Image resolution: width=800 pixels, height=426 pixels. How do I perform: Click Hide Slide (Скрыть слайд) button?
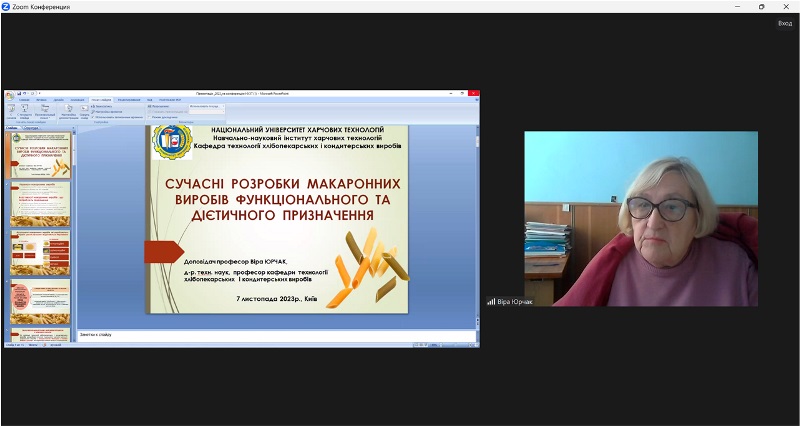[84, 112]
